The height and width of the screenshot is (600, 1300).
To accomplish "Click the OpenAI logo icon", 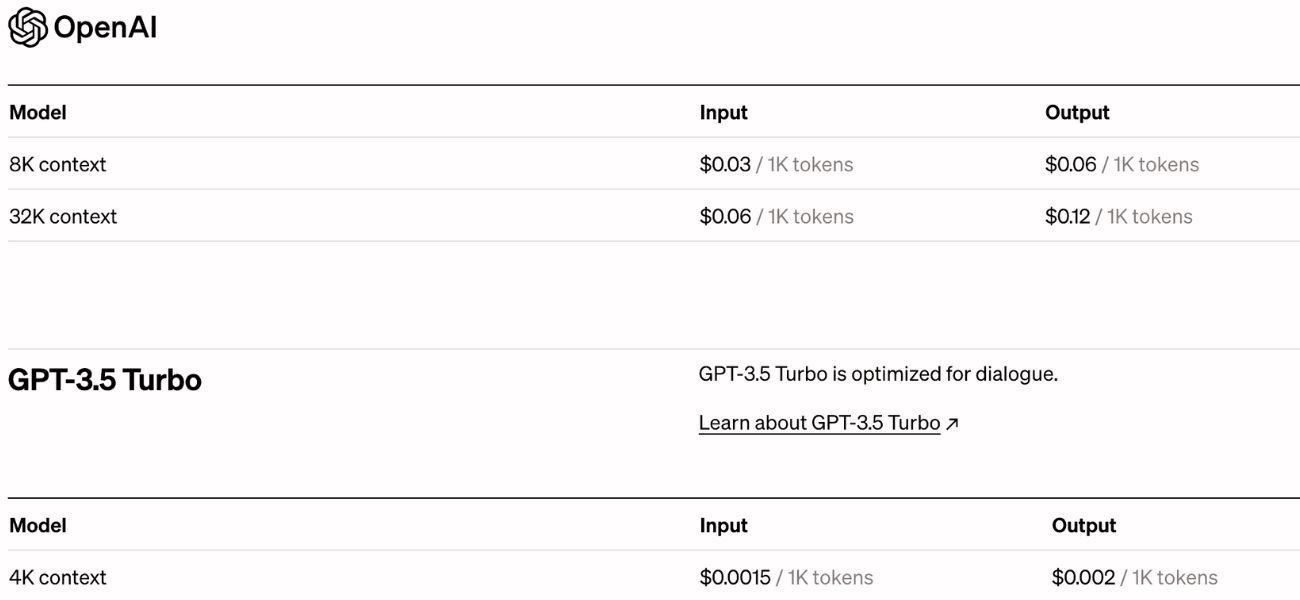I will pos(27,25).
